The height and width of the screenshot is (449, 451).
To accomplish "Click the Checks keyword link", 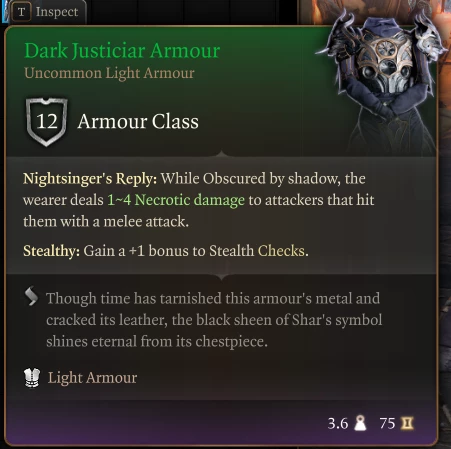I will [x=281, y=251].
